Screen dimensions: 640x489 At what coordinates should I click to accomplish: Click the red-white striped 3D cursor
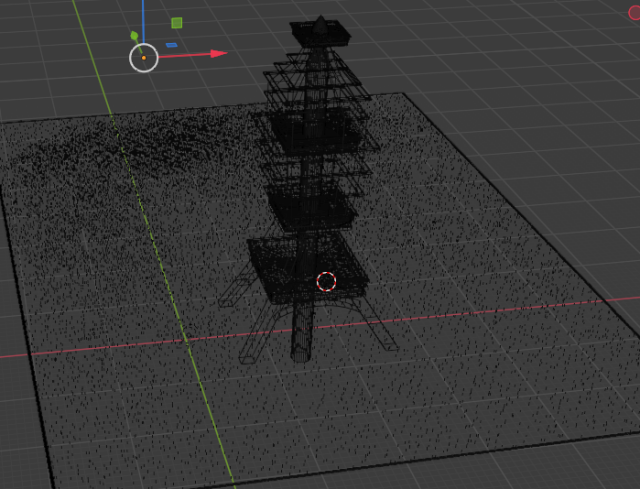[326, 281]
